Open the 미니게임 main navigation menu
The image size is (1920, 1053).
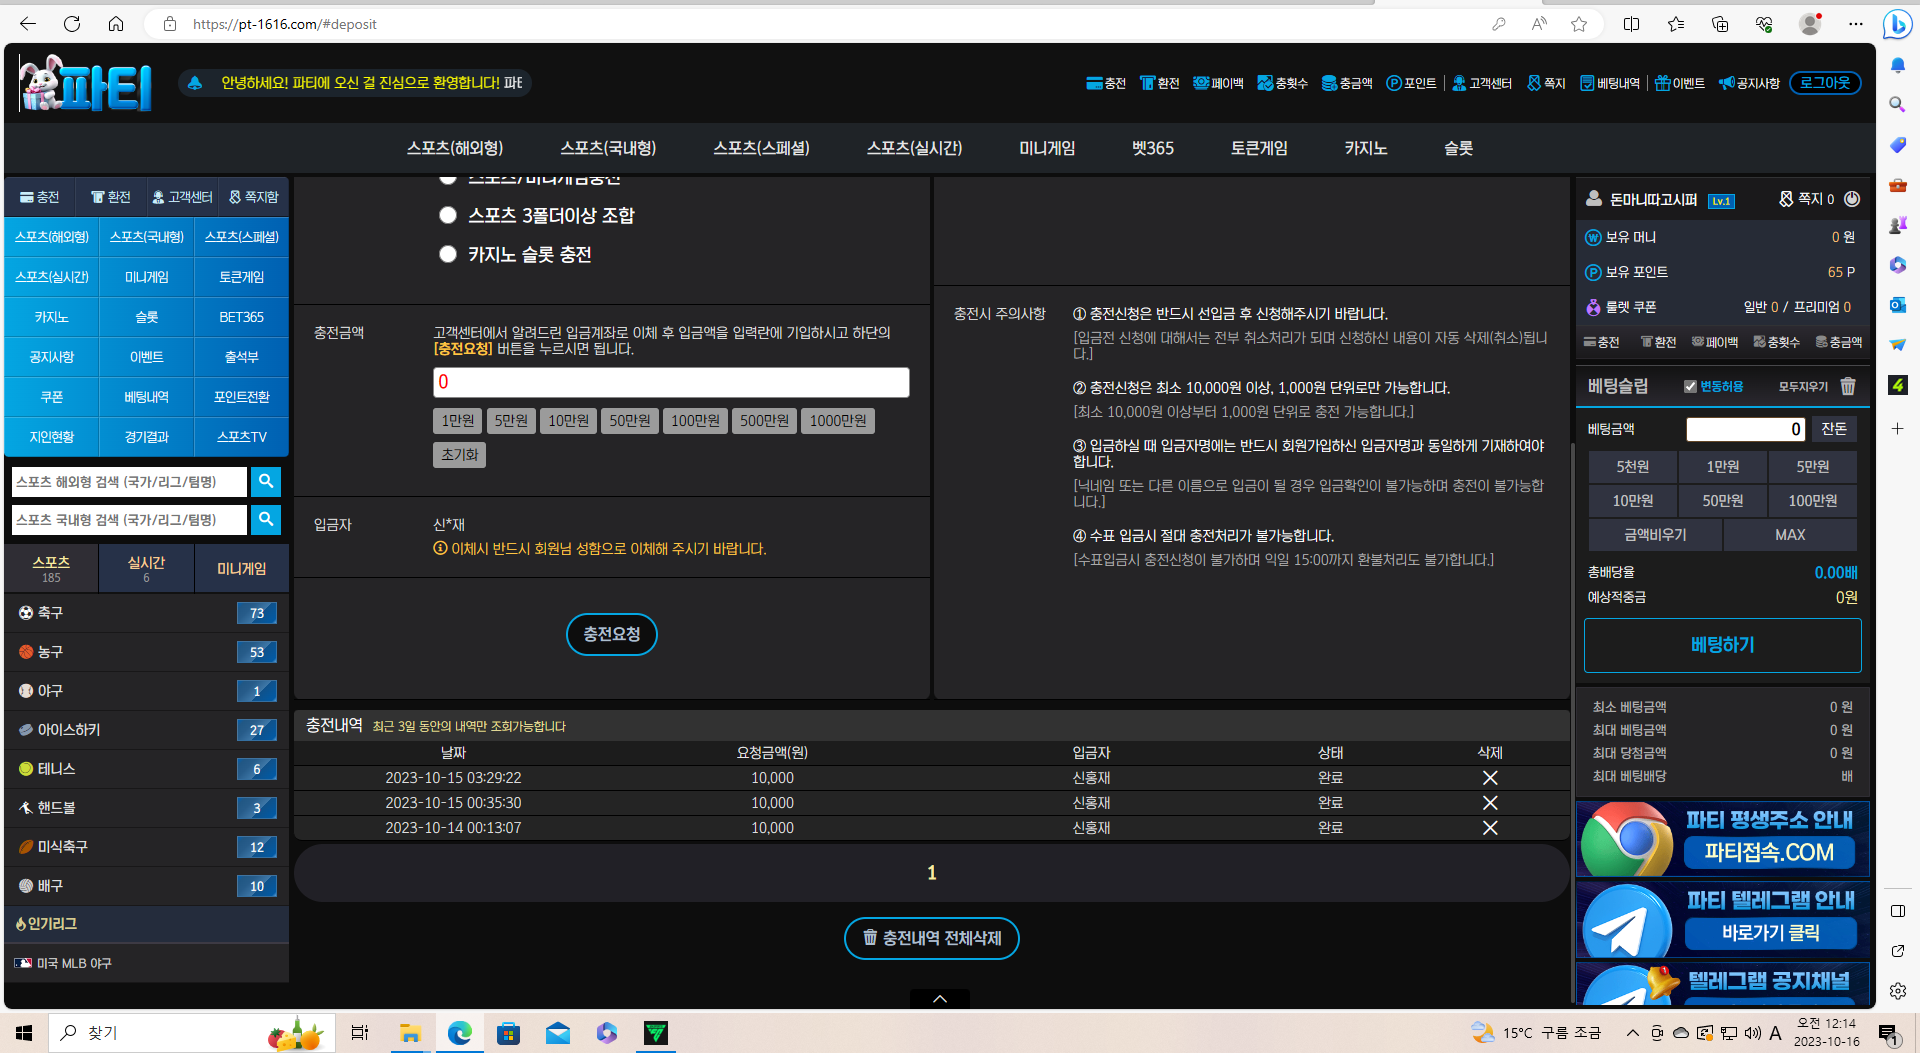click(x=1046, y=148)
